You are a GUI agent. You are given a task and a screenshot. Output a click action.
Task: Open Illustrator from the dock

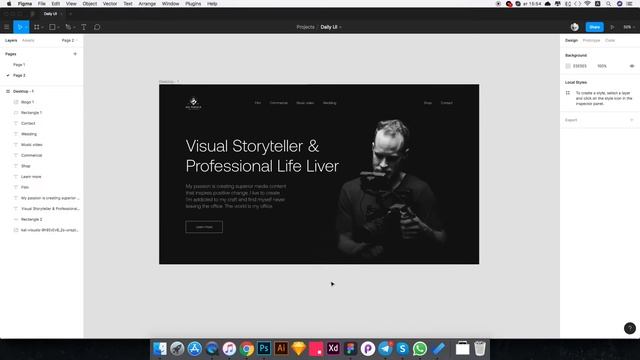(x=281, y=349)
